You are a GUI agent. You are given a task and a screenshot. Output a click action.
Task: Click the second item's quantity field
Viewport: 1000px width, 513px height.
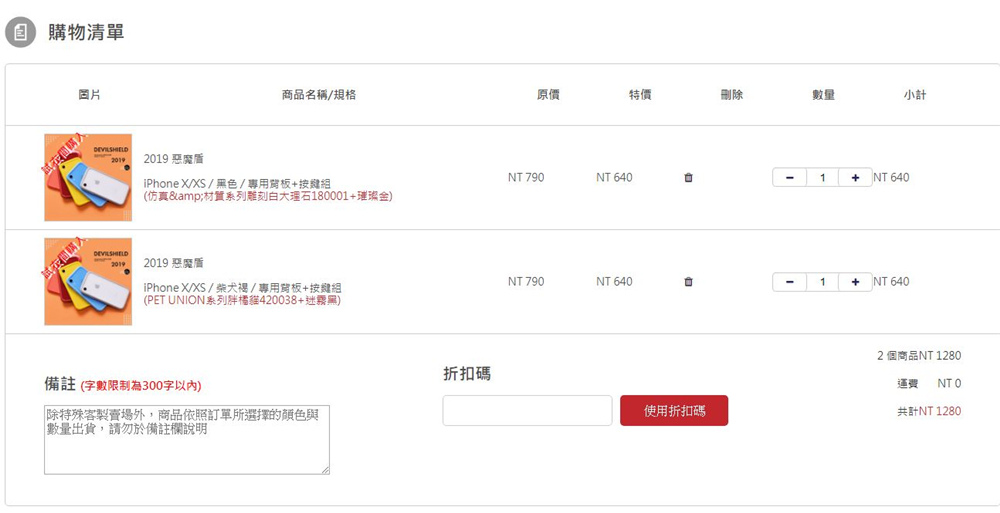pyautogui.click(x=823, y=281)
